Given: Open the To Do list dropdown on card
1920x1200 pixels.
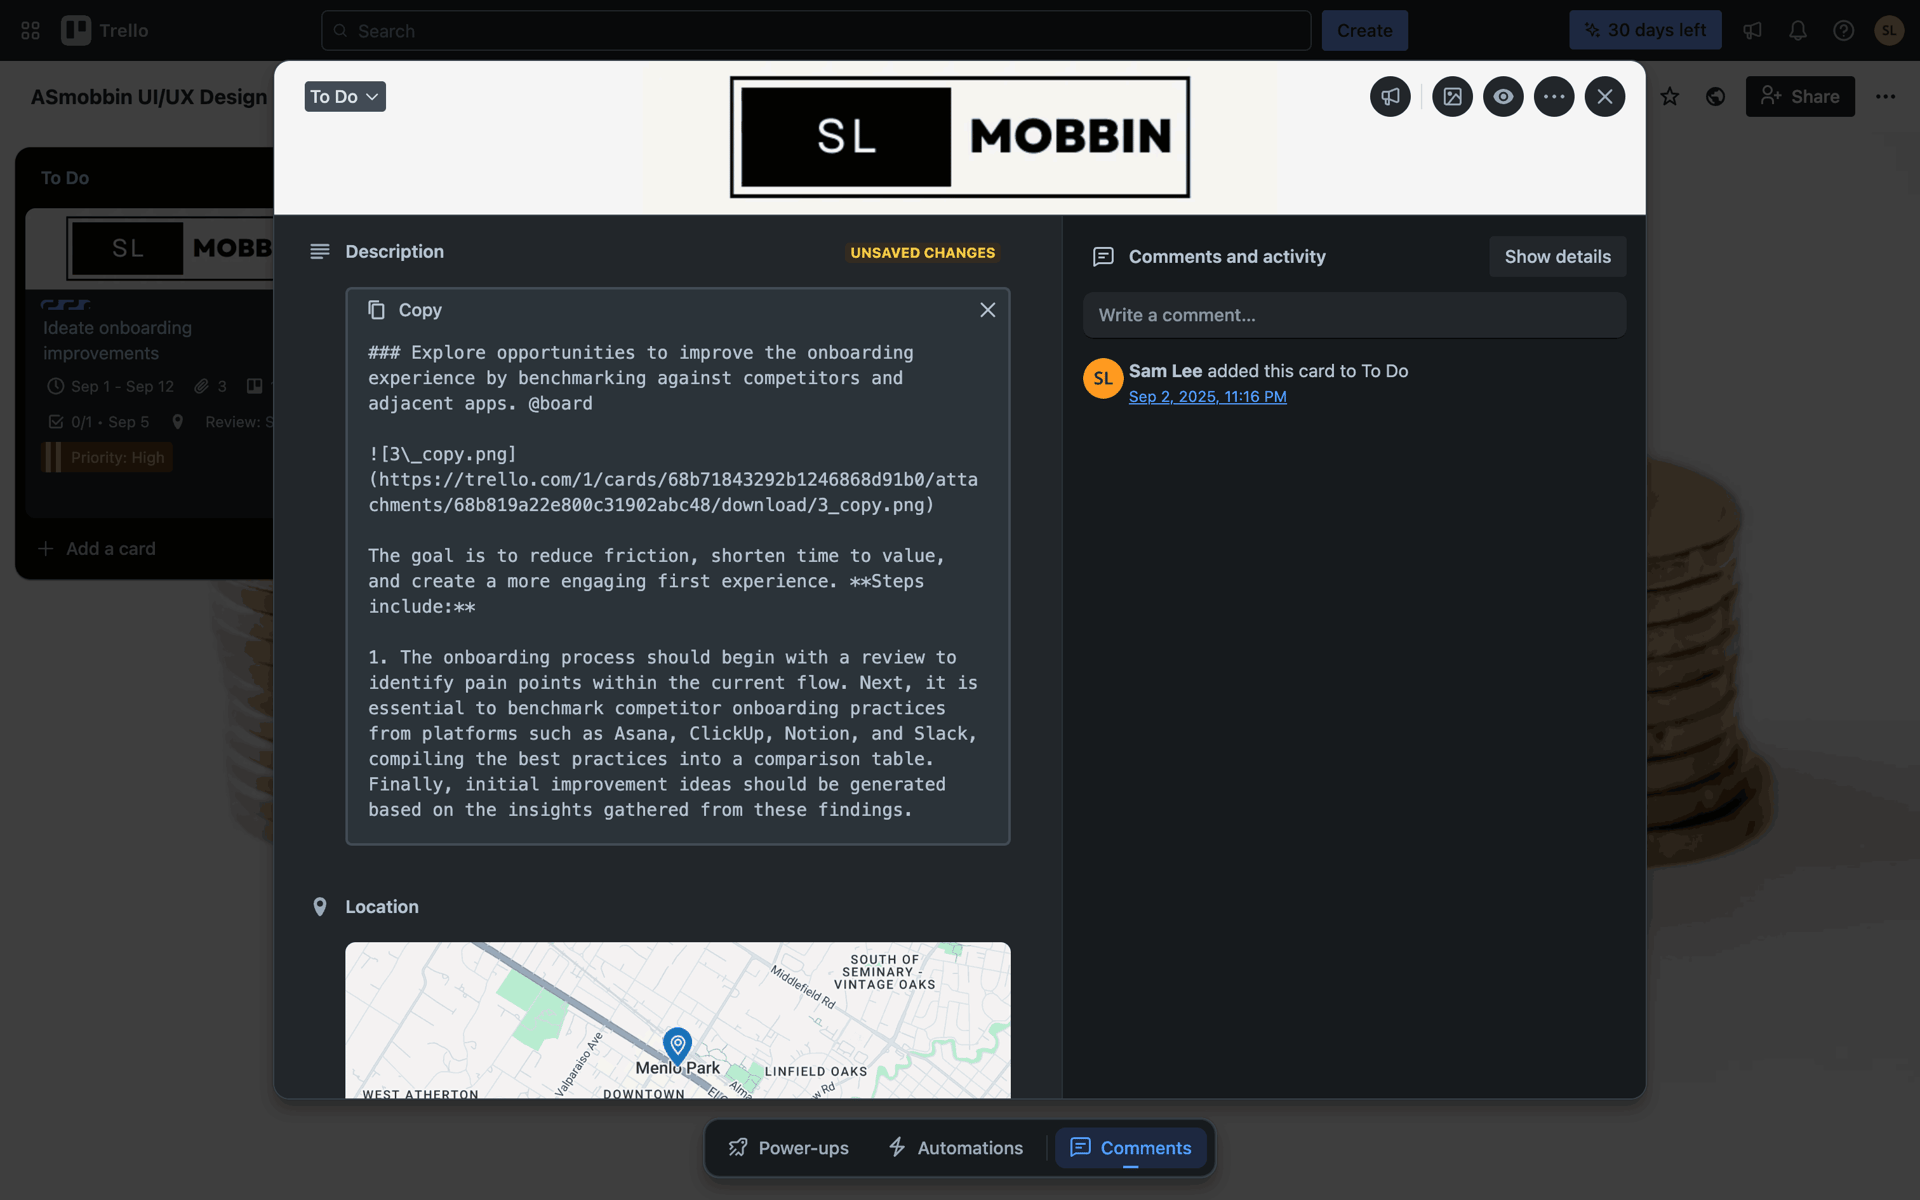Looking at the screenshot, I should 345,97.
